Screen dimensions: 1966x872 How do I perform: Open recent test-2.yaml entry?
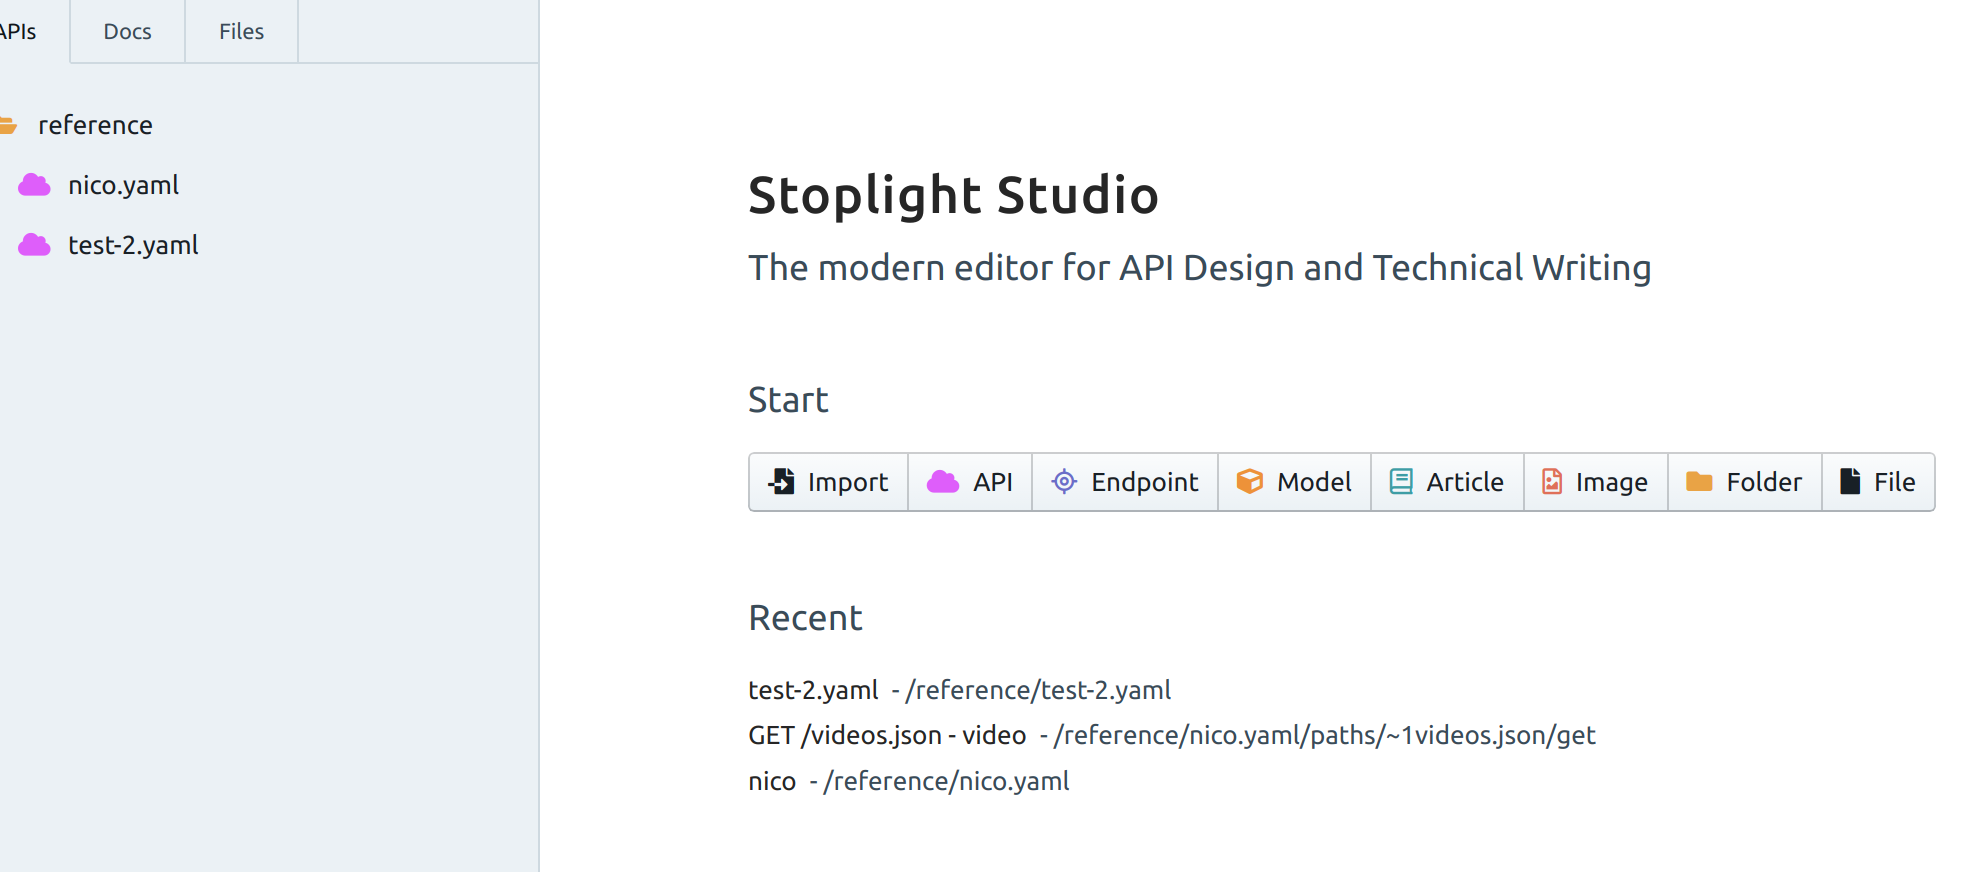click(813, 690)
